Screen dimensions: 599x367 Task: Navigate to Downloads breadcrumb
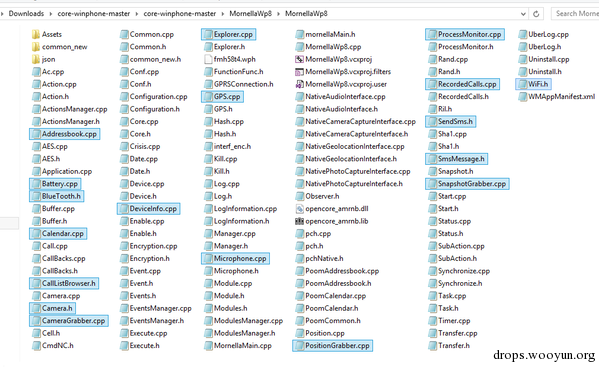(x=26, y=14)
